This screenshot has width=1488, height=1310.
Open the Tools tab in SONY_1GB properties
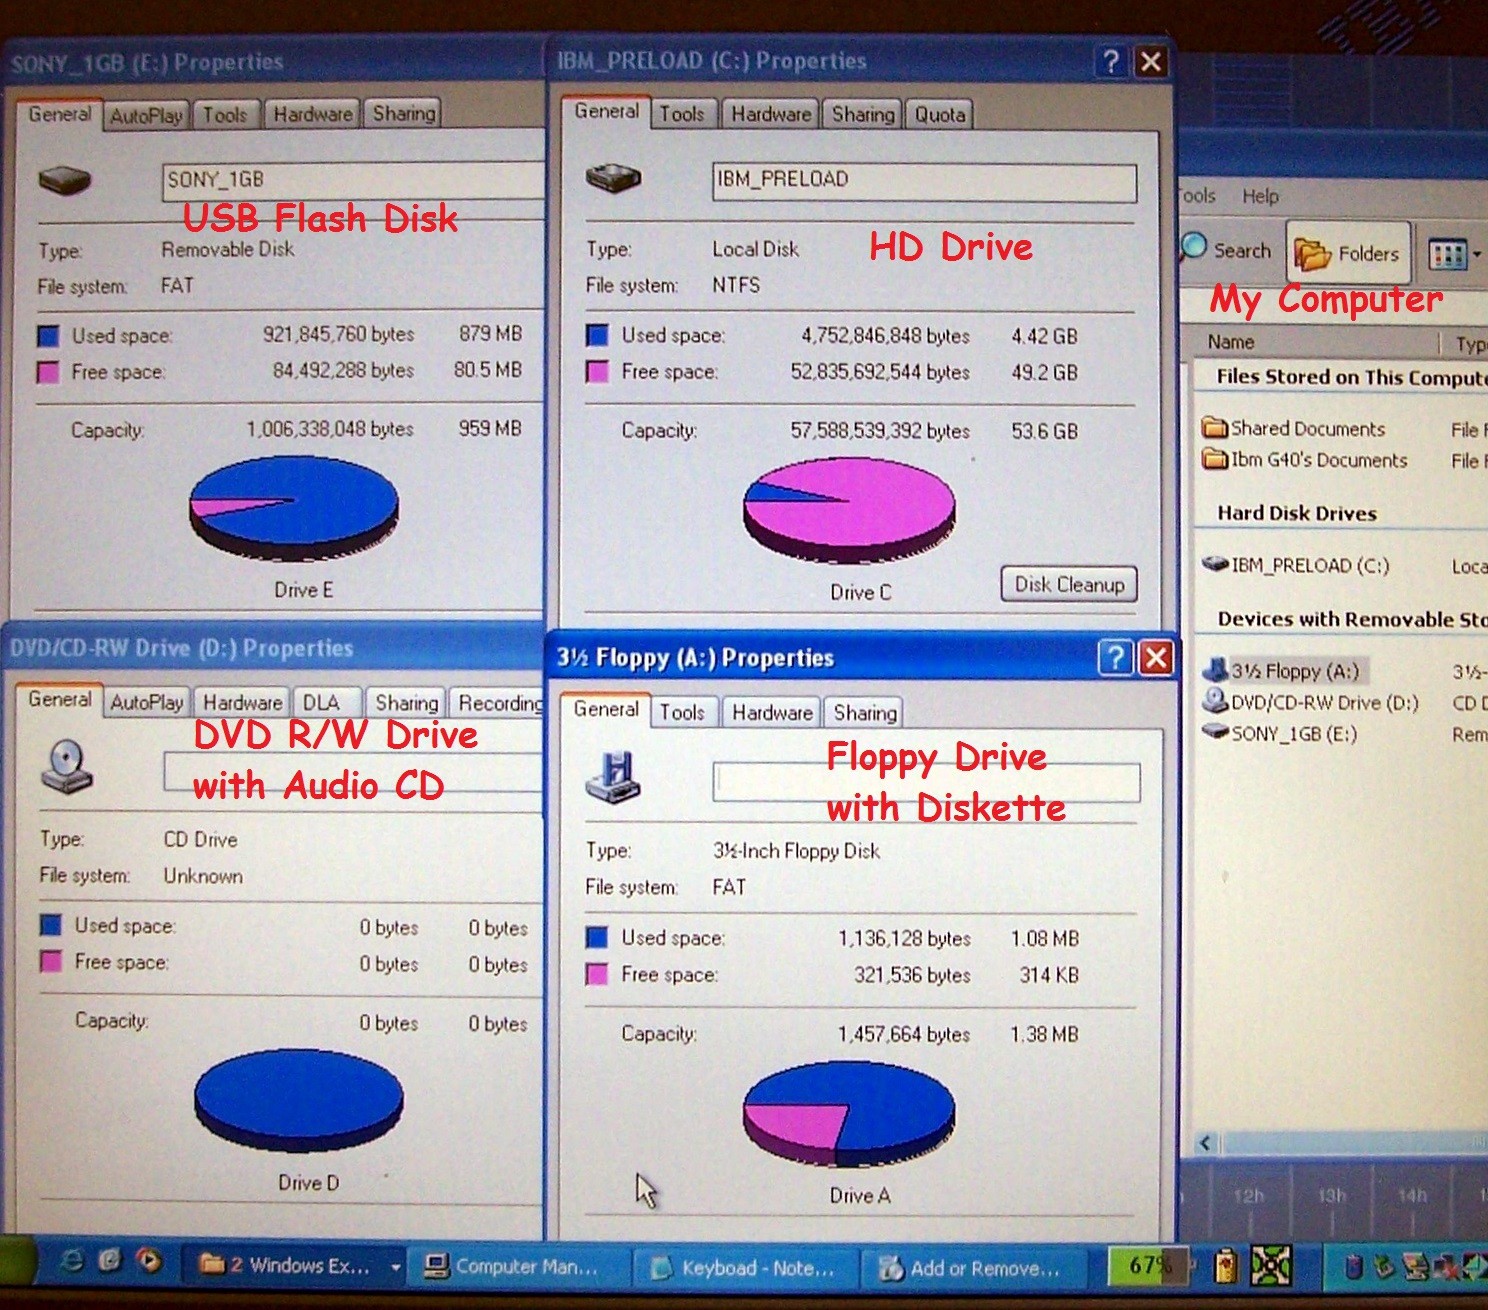tap(225, 115)
